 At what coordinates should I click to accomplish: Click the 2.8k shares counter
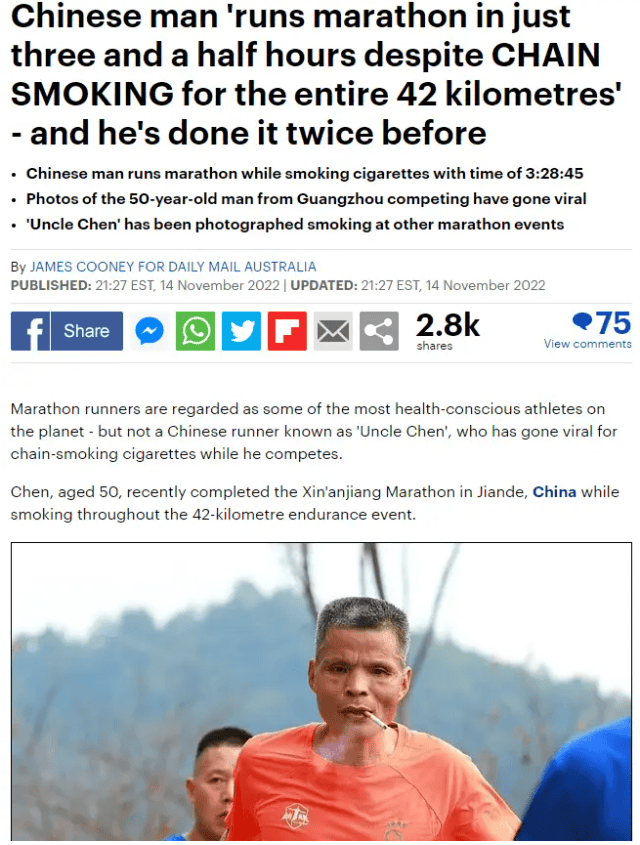(447, 331)
